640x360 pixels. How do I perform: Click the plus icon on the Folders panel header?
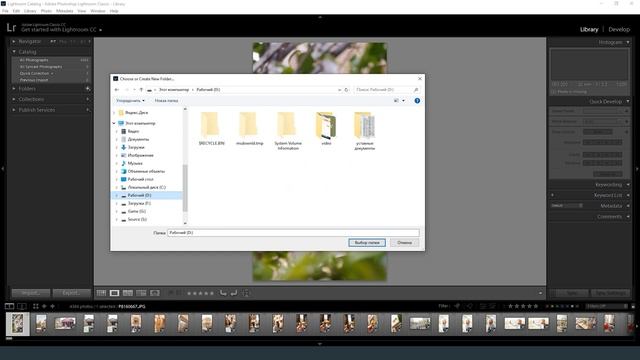pos(88,89)
